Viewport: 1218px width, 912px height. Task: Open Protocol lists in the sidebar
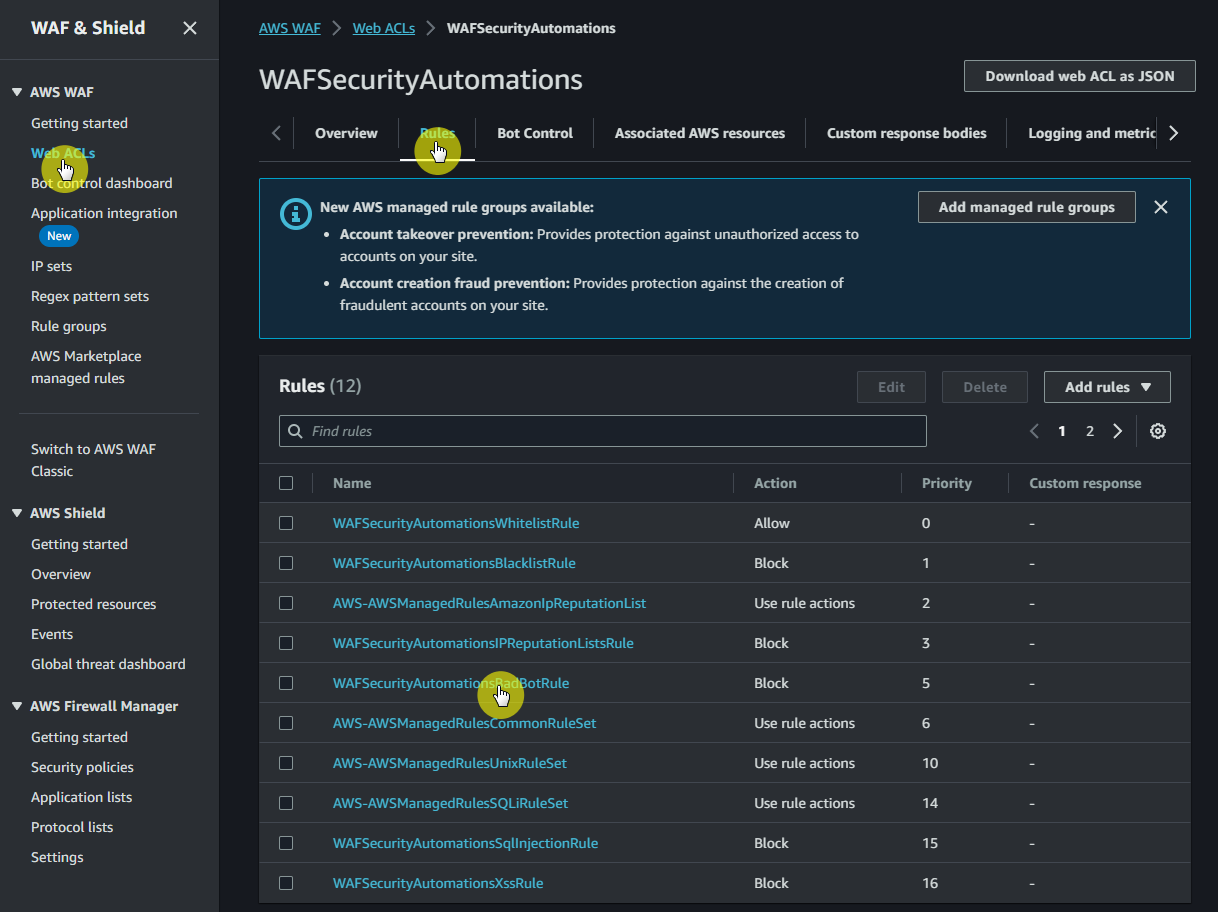point(72,827)
